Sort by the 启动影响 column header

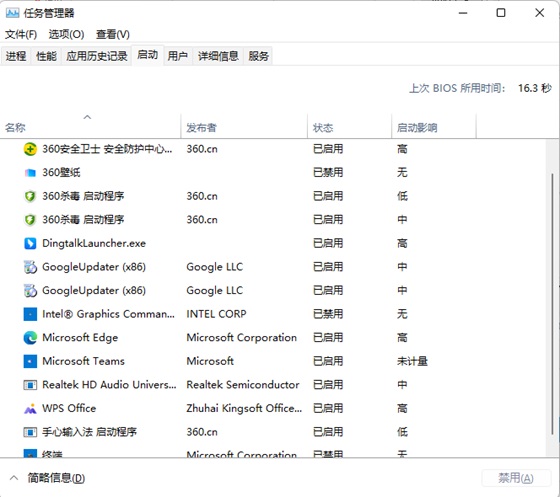click(434, 126)
